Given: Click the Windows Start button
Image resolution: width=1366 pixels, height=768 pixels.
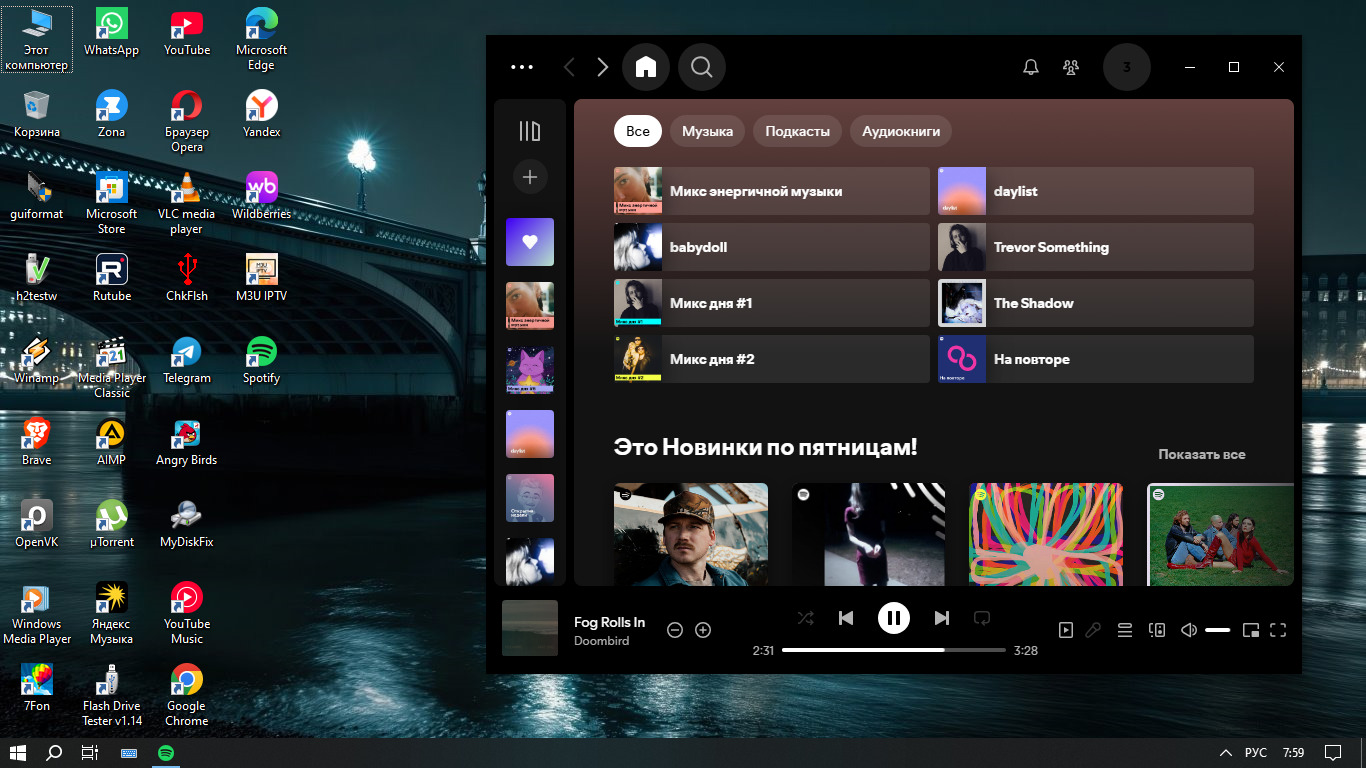Looking at the screenshot, I should pos(17,752).
